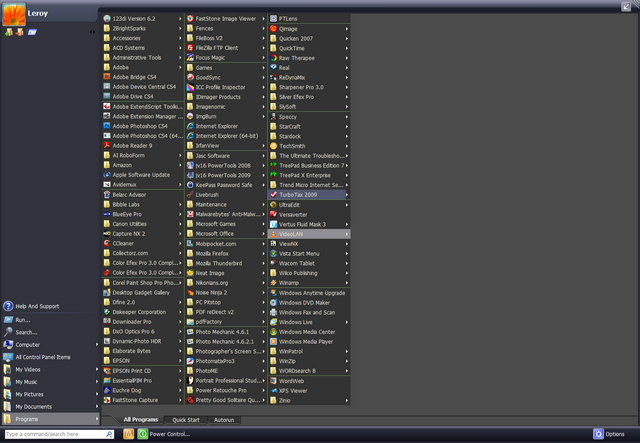Click the FileZilla FTP Client icon
The height and width of the screenshot is (443, 640).
[x=190, y=47]
